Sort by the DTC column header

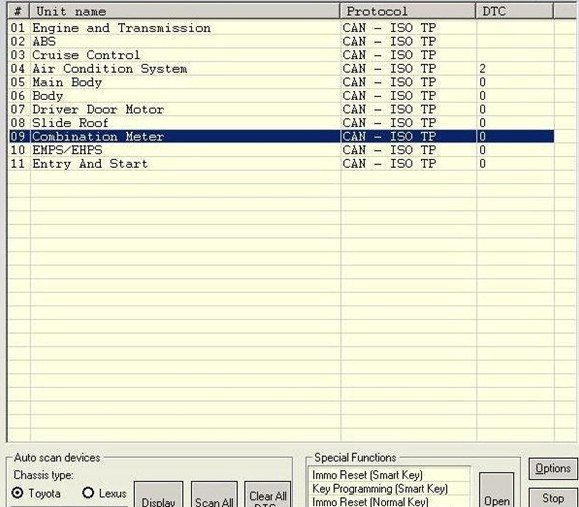pos(515,11)
